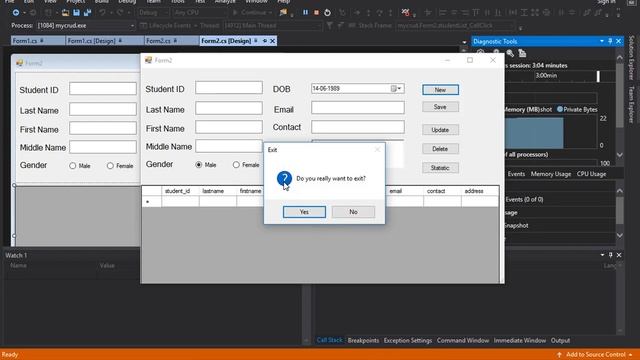Click the Form2 running window app icon
This screenshot has width=640, height=360.
tap(148, 60)
